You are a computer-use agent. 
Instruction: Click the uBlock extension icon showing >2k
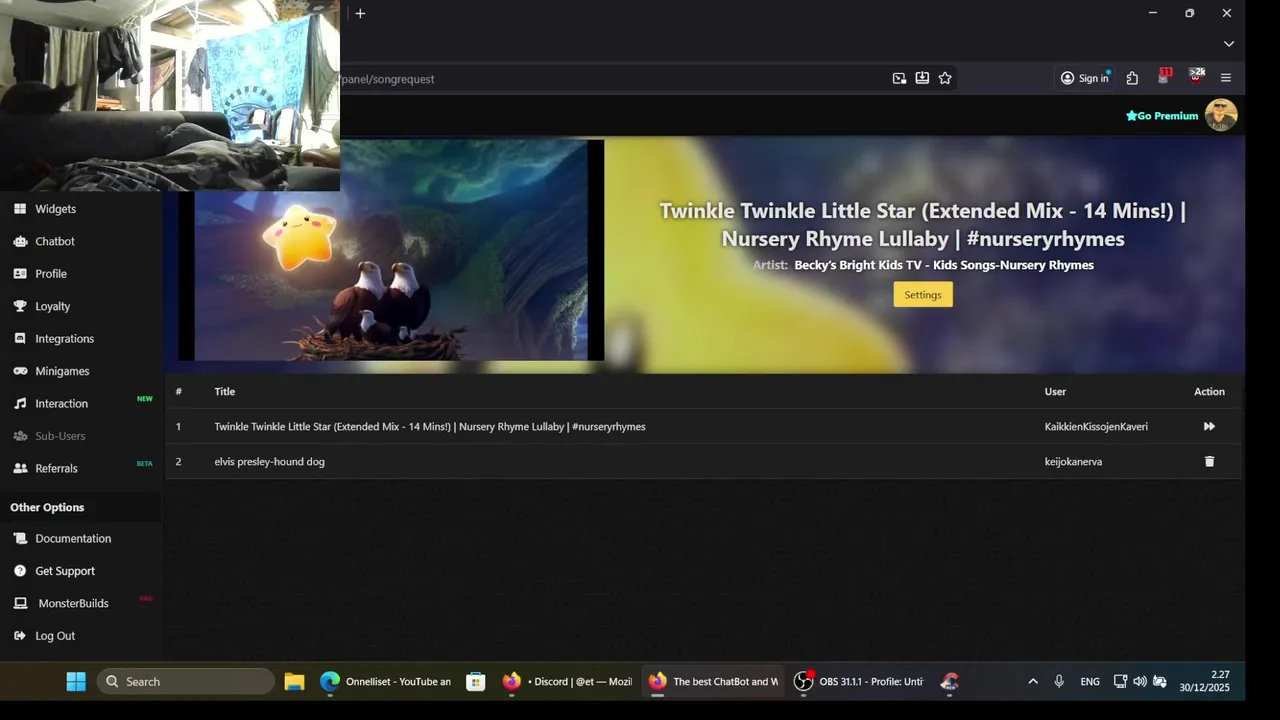click(x=1196, y=77)
